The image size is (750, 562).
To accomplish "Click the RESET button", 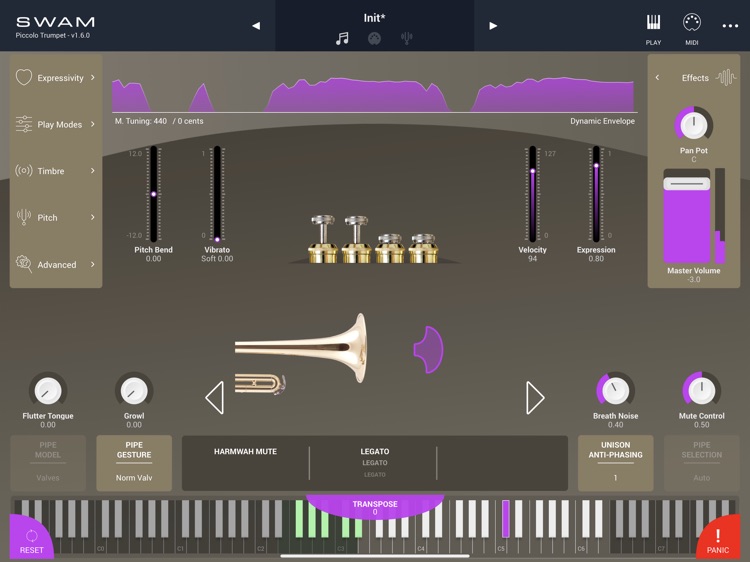I will pyautogui.click(x=31, y=539).
